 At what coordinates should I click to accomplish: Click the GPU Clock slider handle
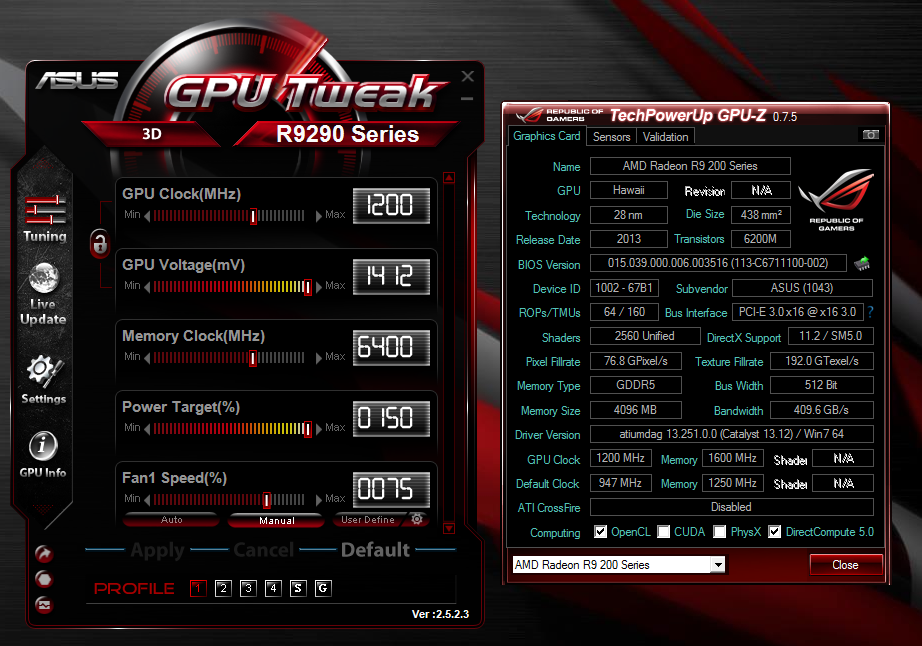253,216
